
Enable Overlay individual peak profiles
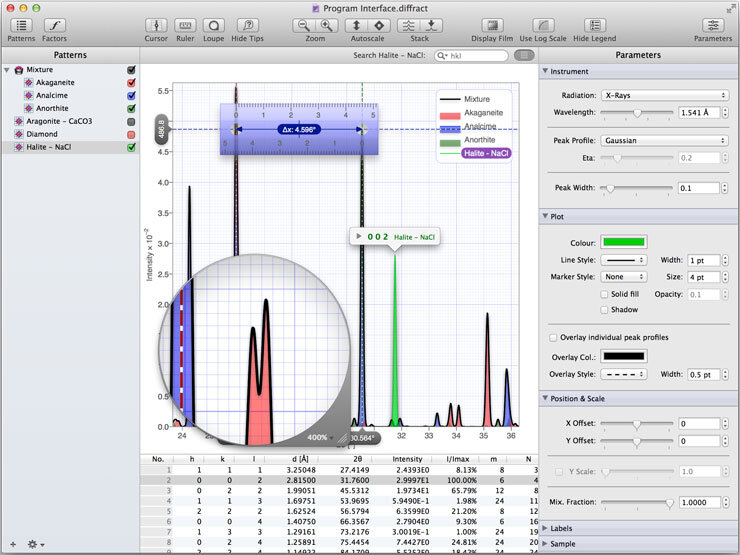(x=553, y=338)
